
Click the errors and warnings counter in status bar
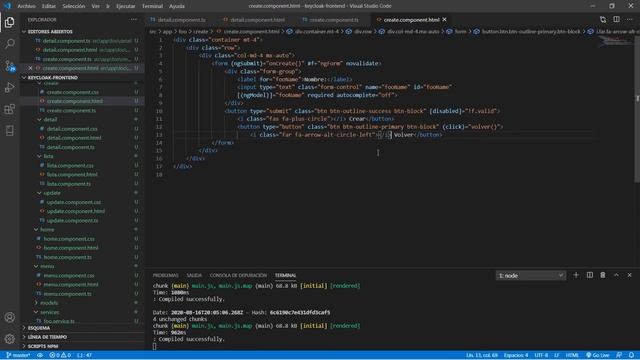tap(60, 355)
